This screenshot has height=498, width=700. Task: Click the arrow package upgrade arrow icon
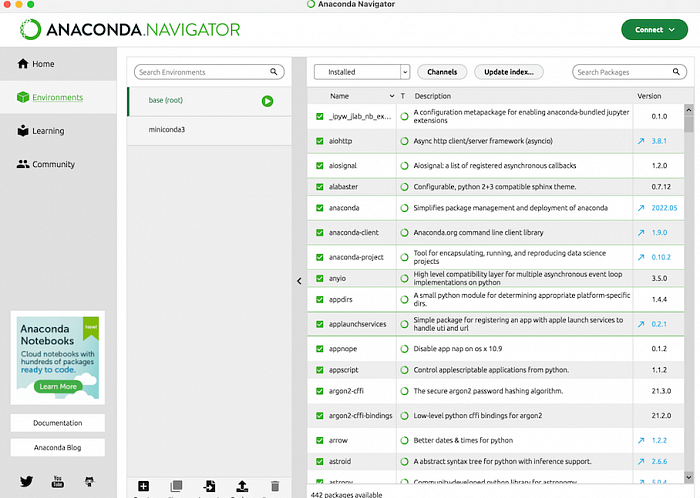pos(641,440)
